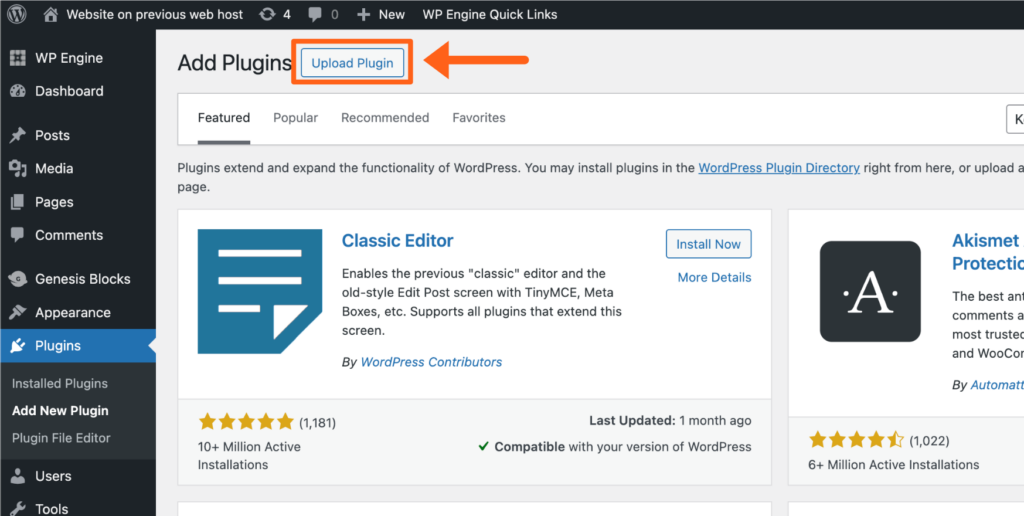This screenshot has width=1024, height=516.
Task: Click the WP Engine sidebar icon
Action: click(17, 58)
